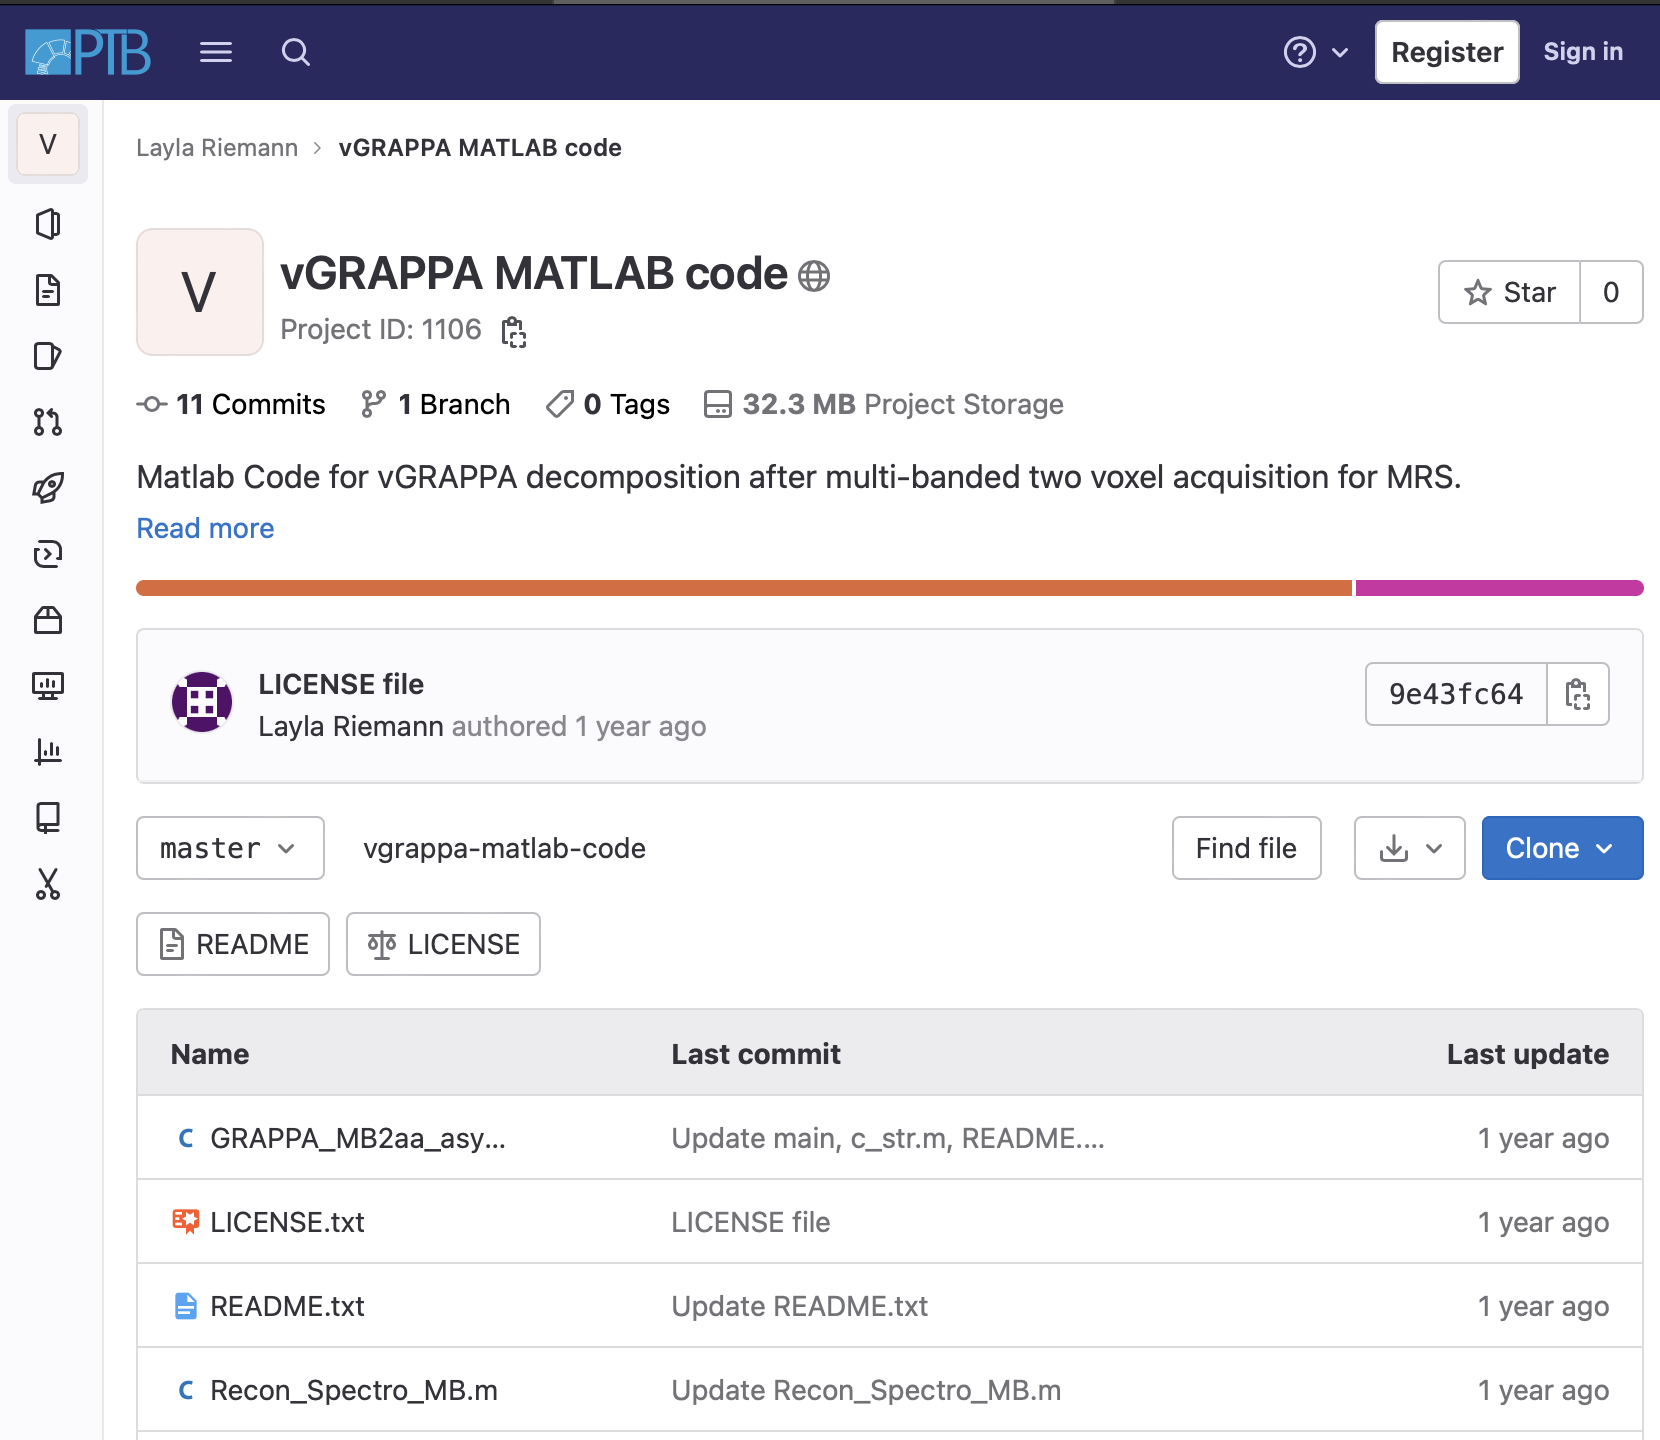Screen dimensions: 1660x1440
Task: Expand the master branch dropdown
Action: click(x=230, y=848)
